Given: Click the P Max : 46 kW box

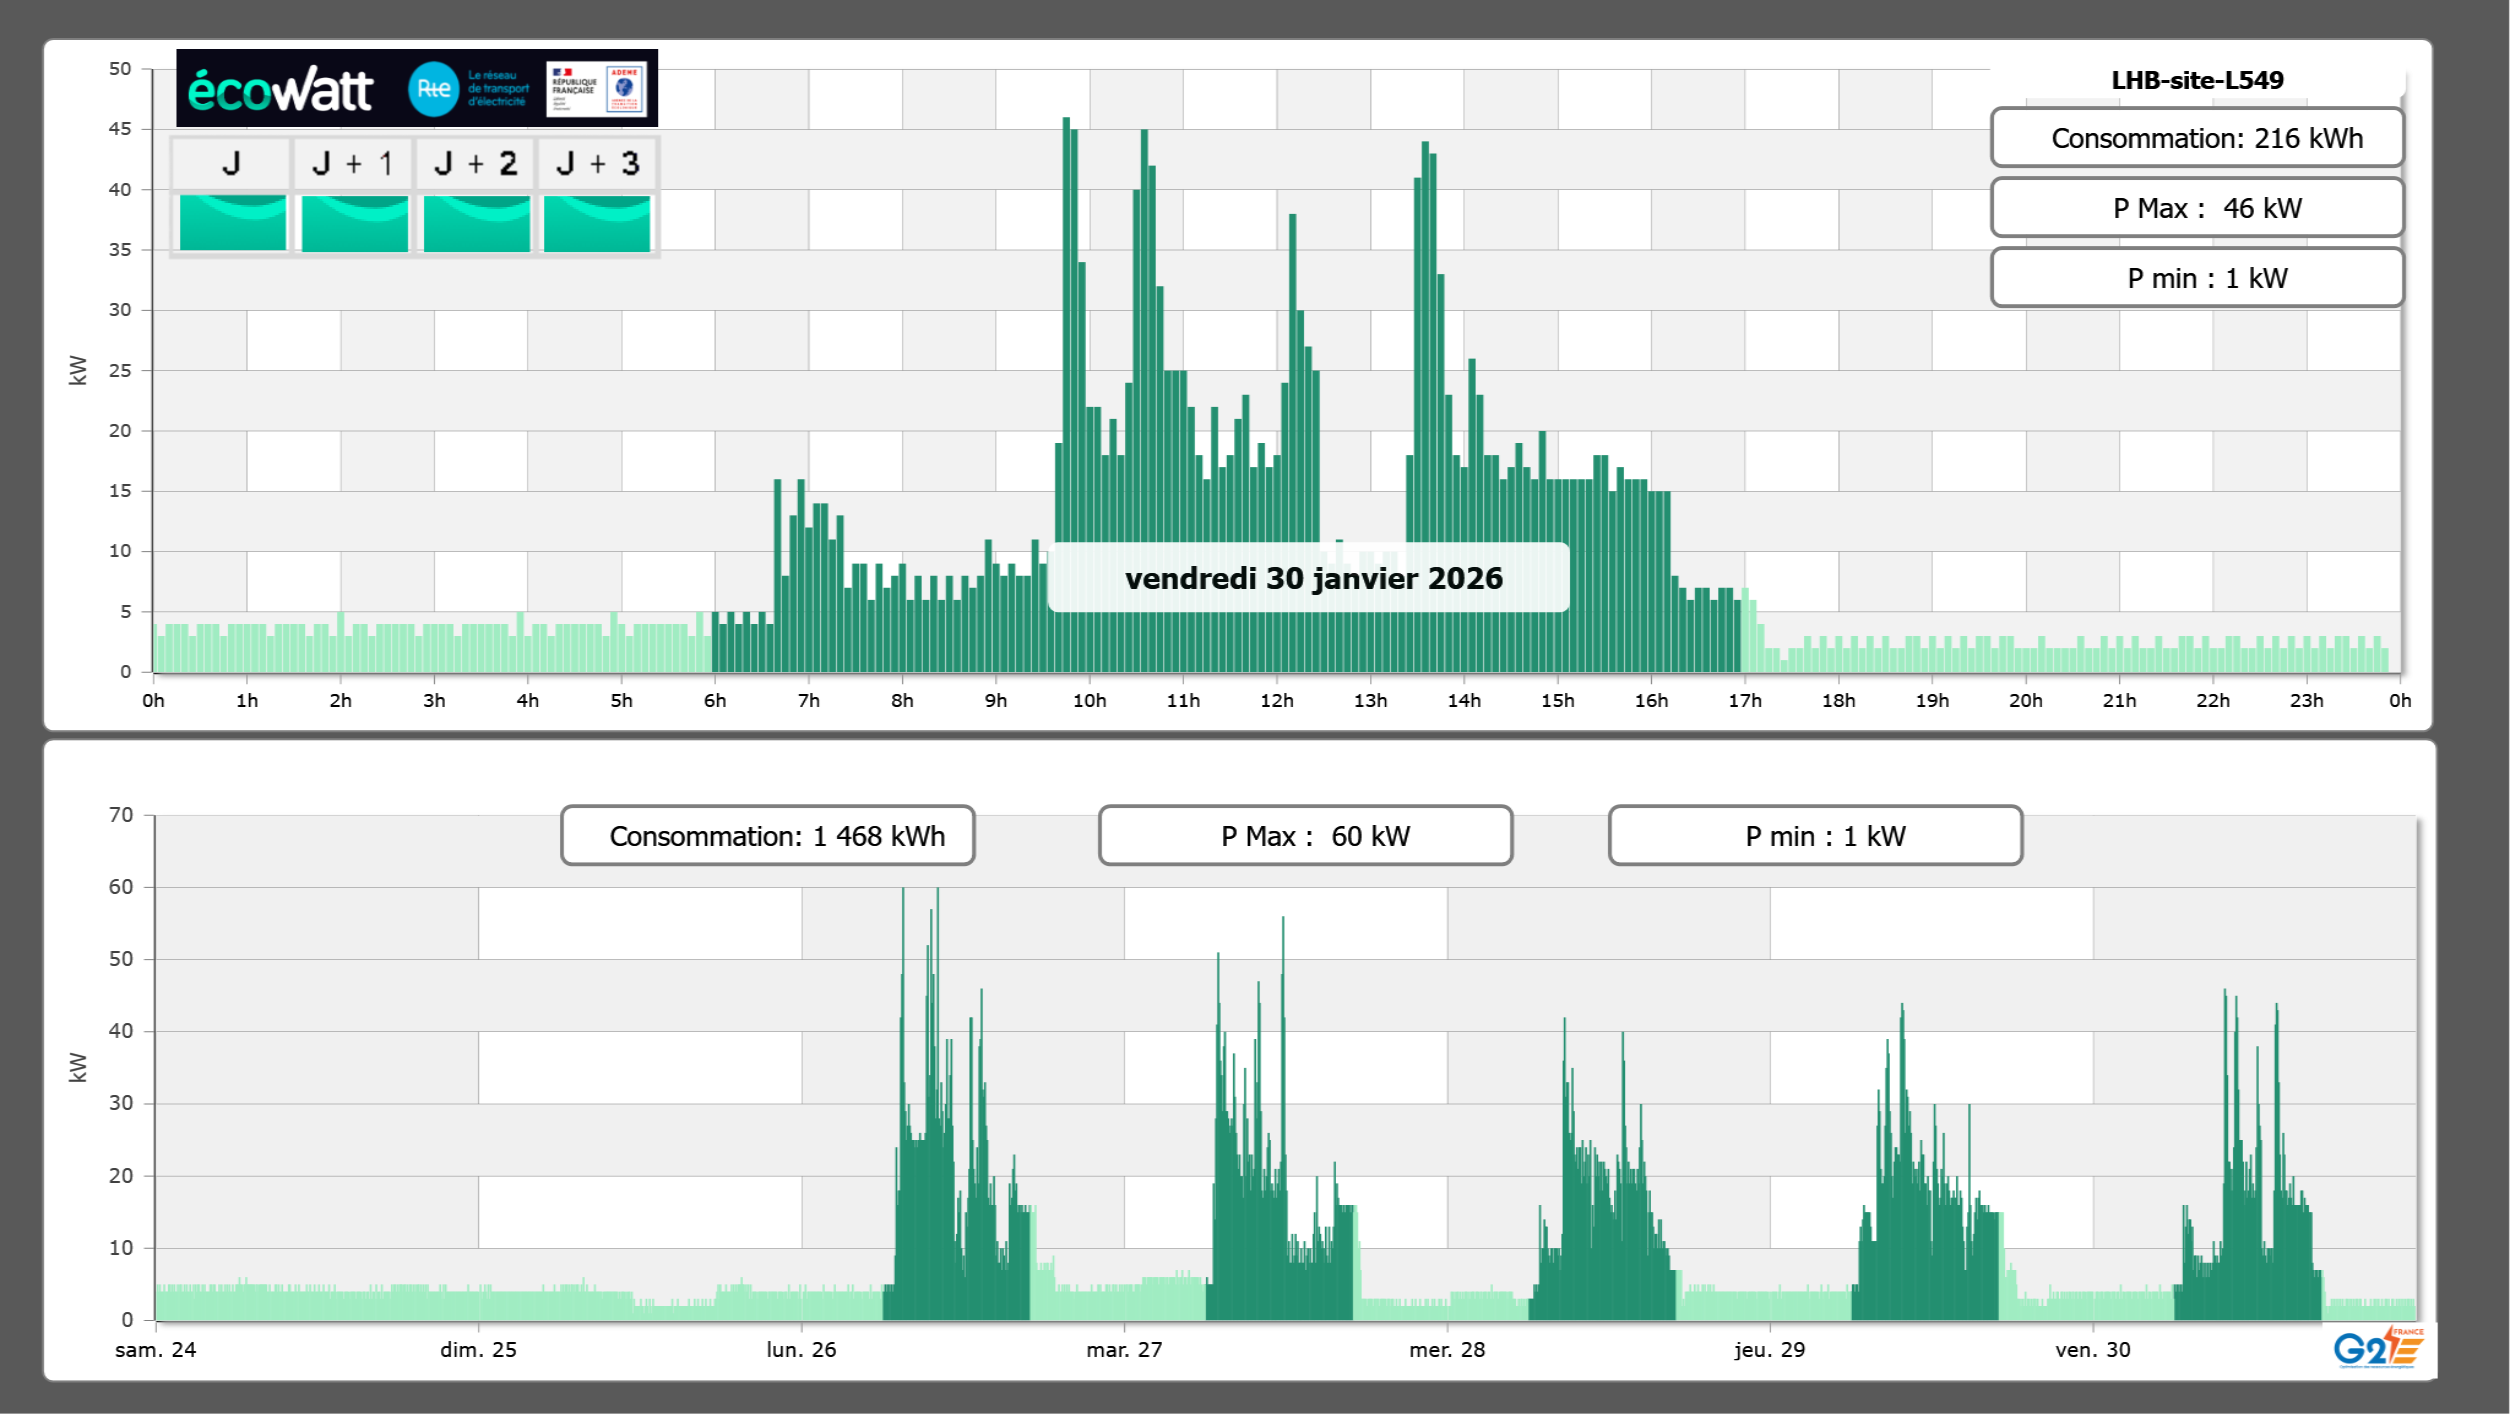Looking at the screenshot, I should pyautogui.click(x=2196, y=208).
